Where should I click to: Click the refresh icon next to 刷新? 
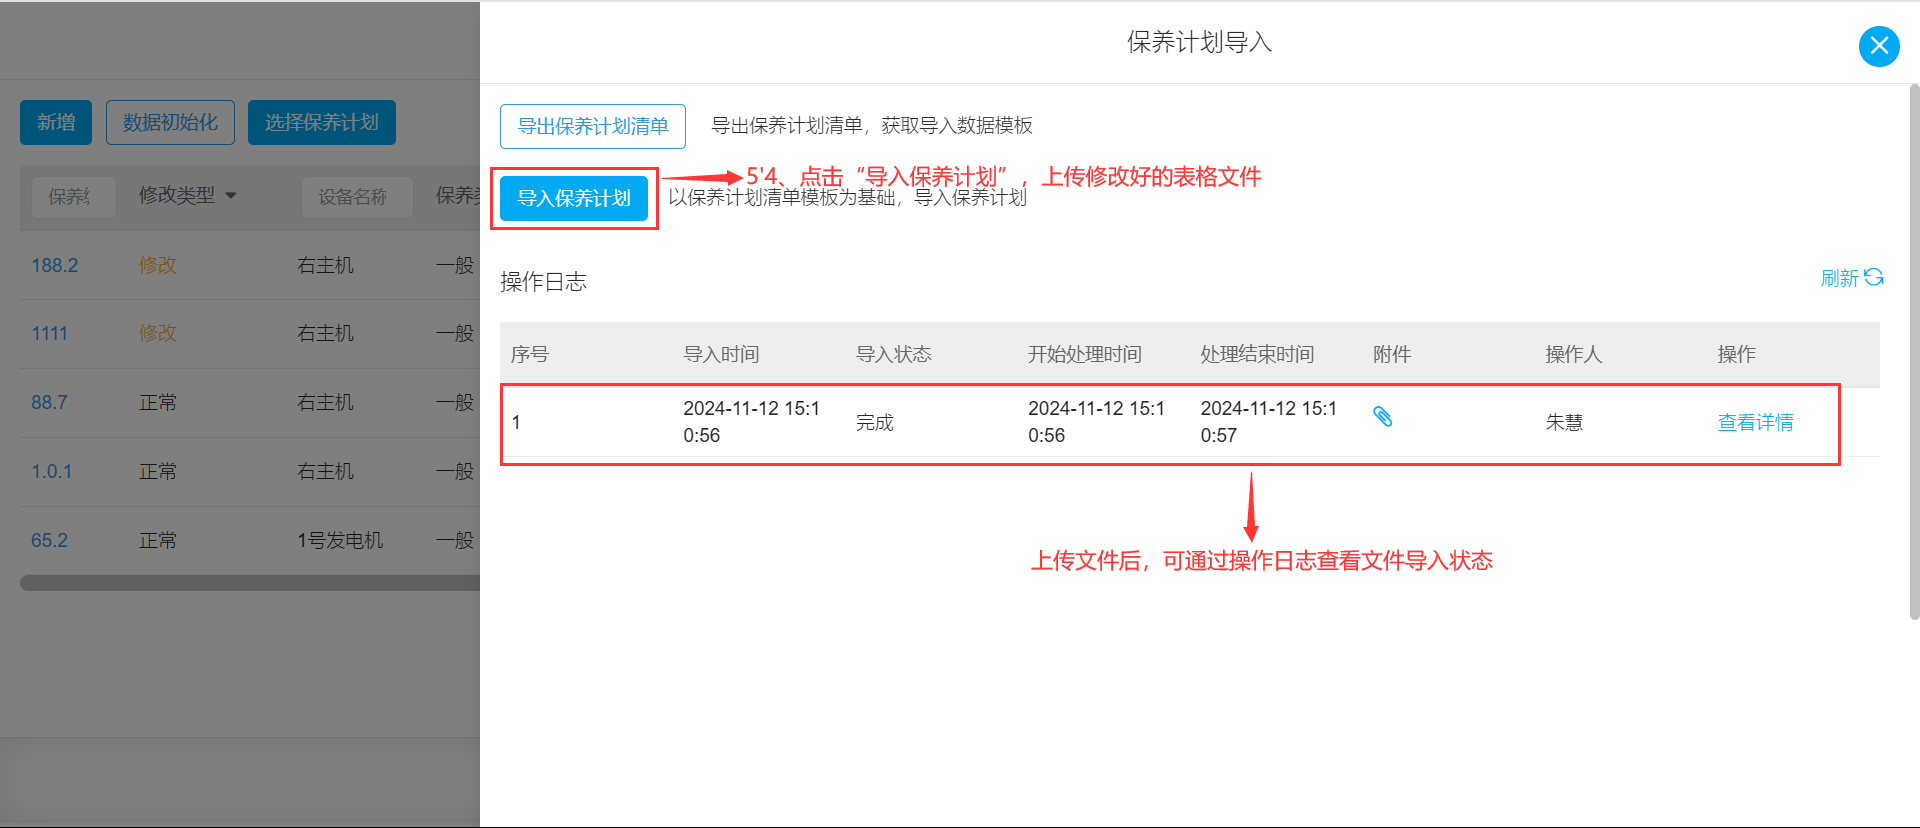click(1874, 277)
